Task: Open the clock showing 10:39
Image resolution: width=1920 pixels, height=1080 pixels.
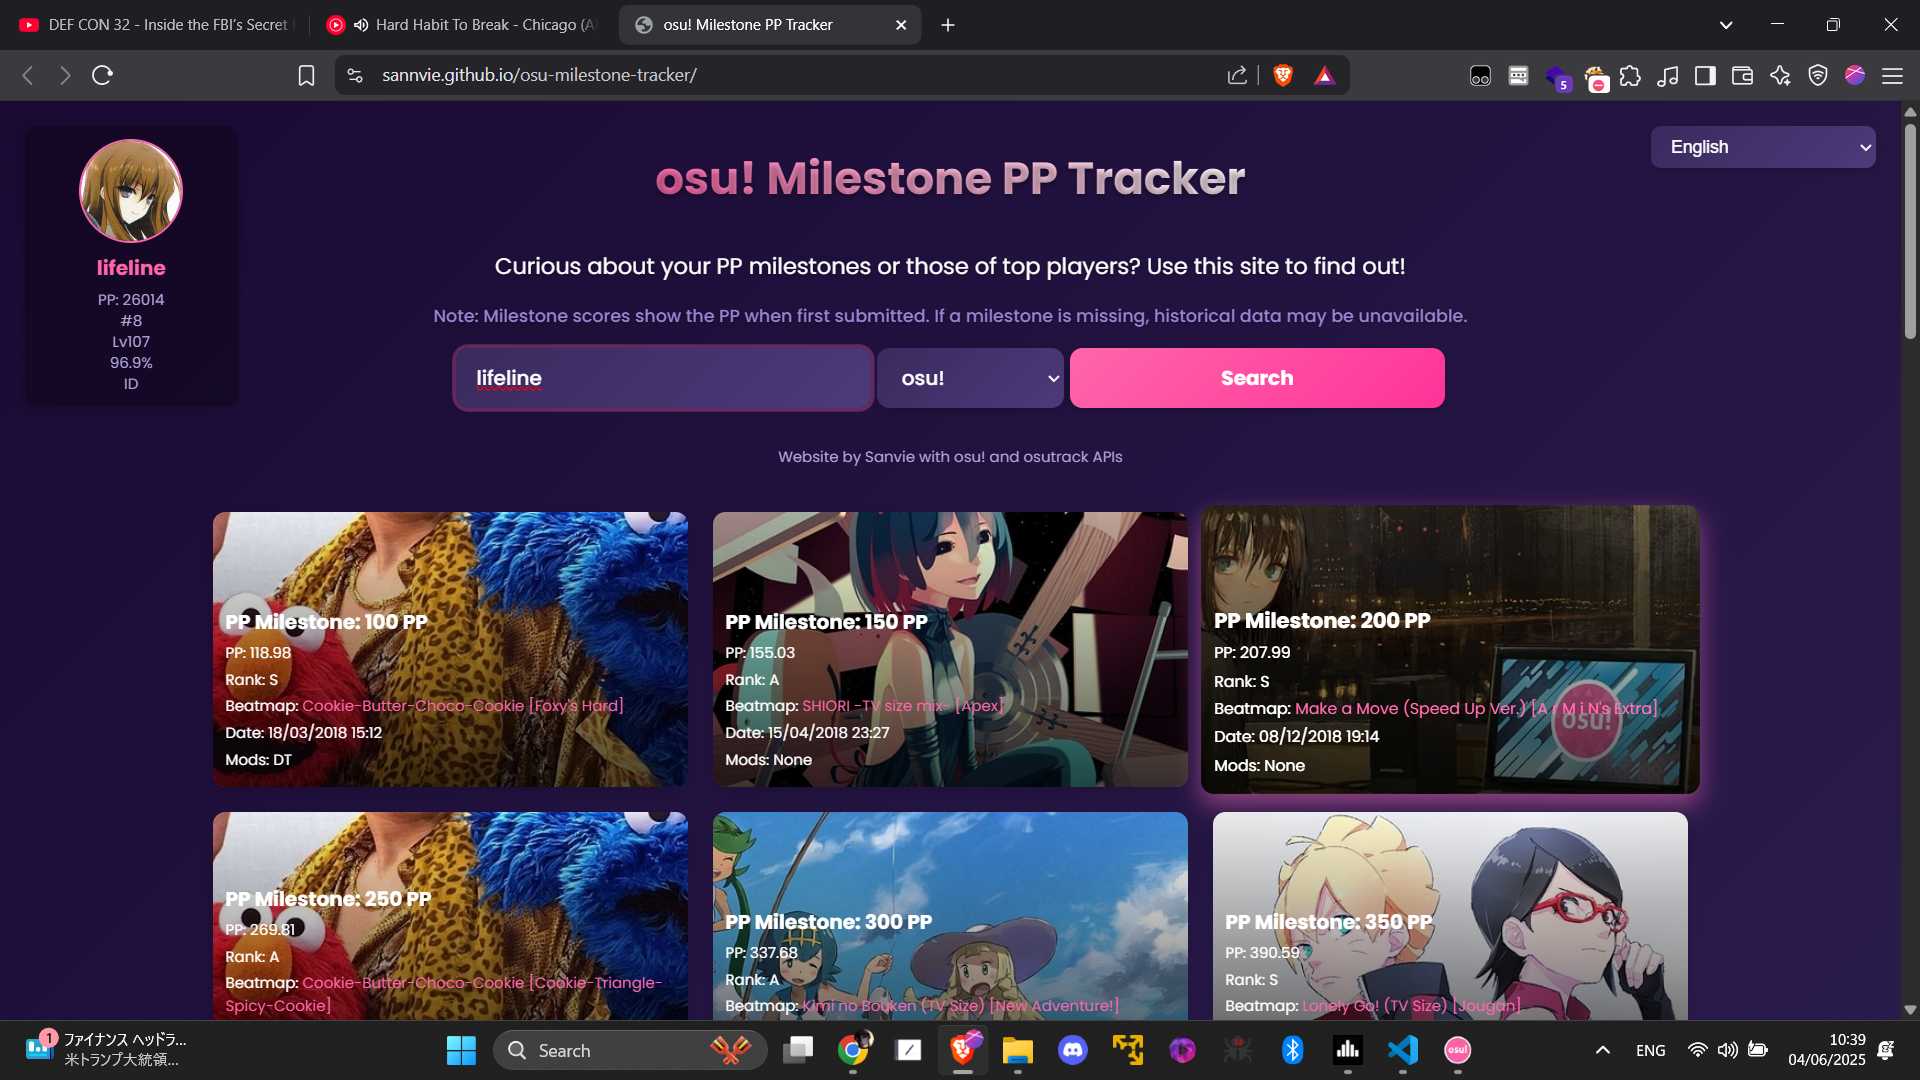Action: tap(1827, 1050)
